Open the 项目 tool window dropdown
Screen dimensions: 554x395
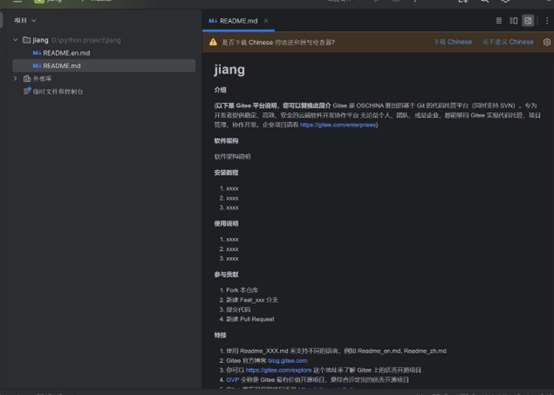pyautogui.click(x=25, y=20)
